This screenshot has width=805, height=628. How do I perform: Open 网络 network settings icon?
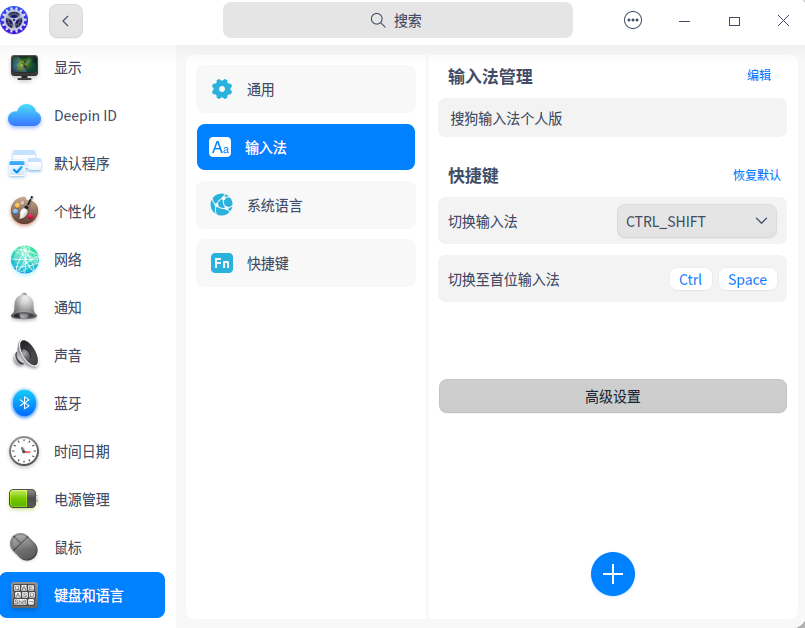pos(24,260)
